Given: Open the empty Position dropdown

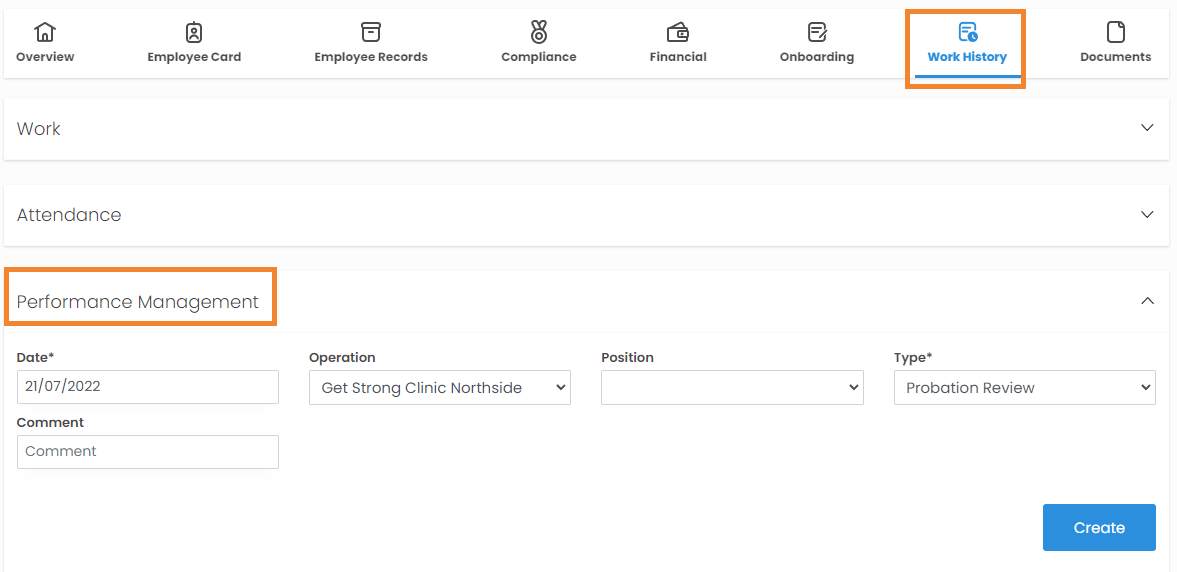Looking at the screenshot, I should 732,388.
